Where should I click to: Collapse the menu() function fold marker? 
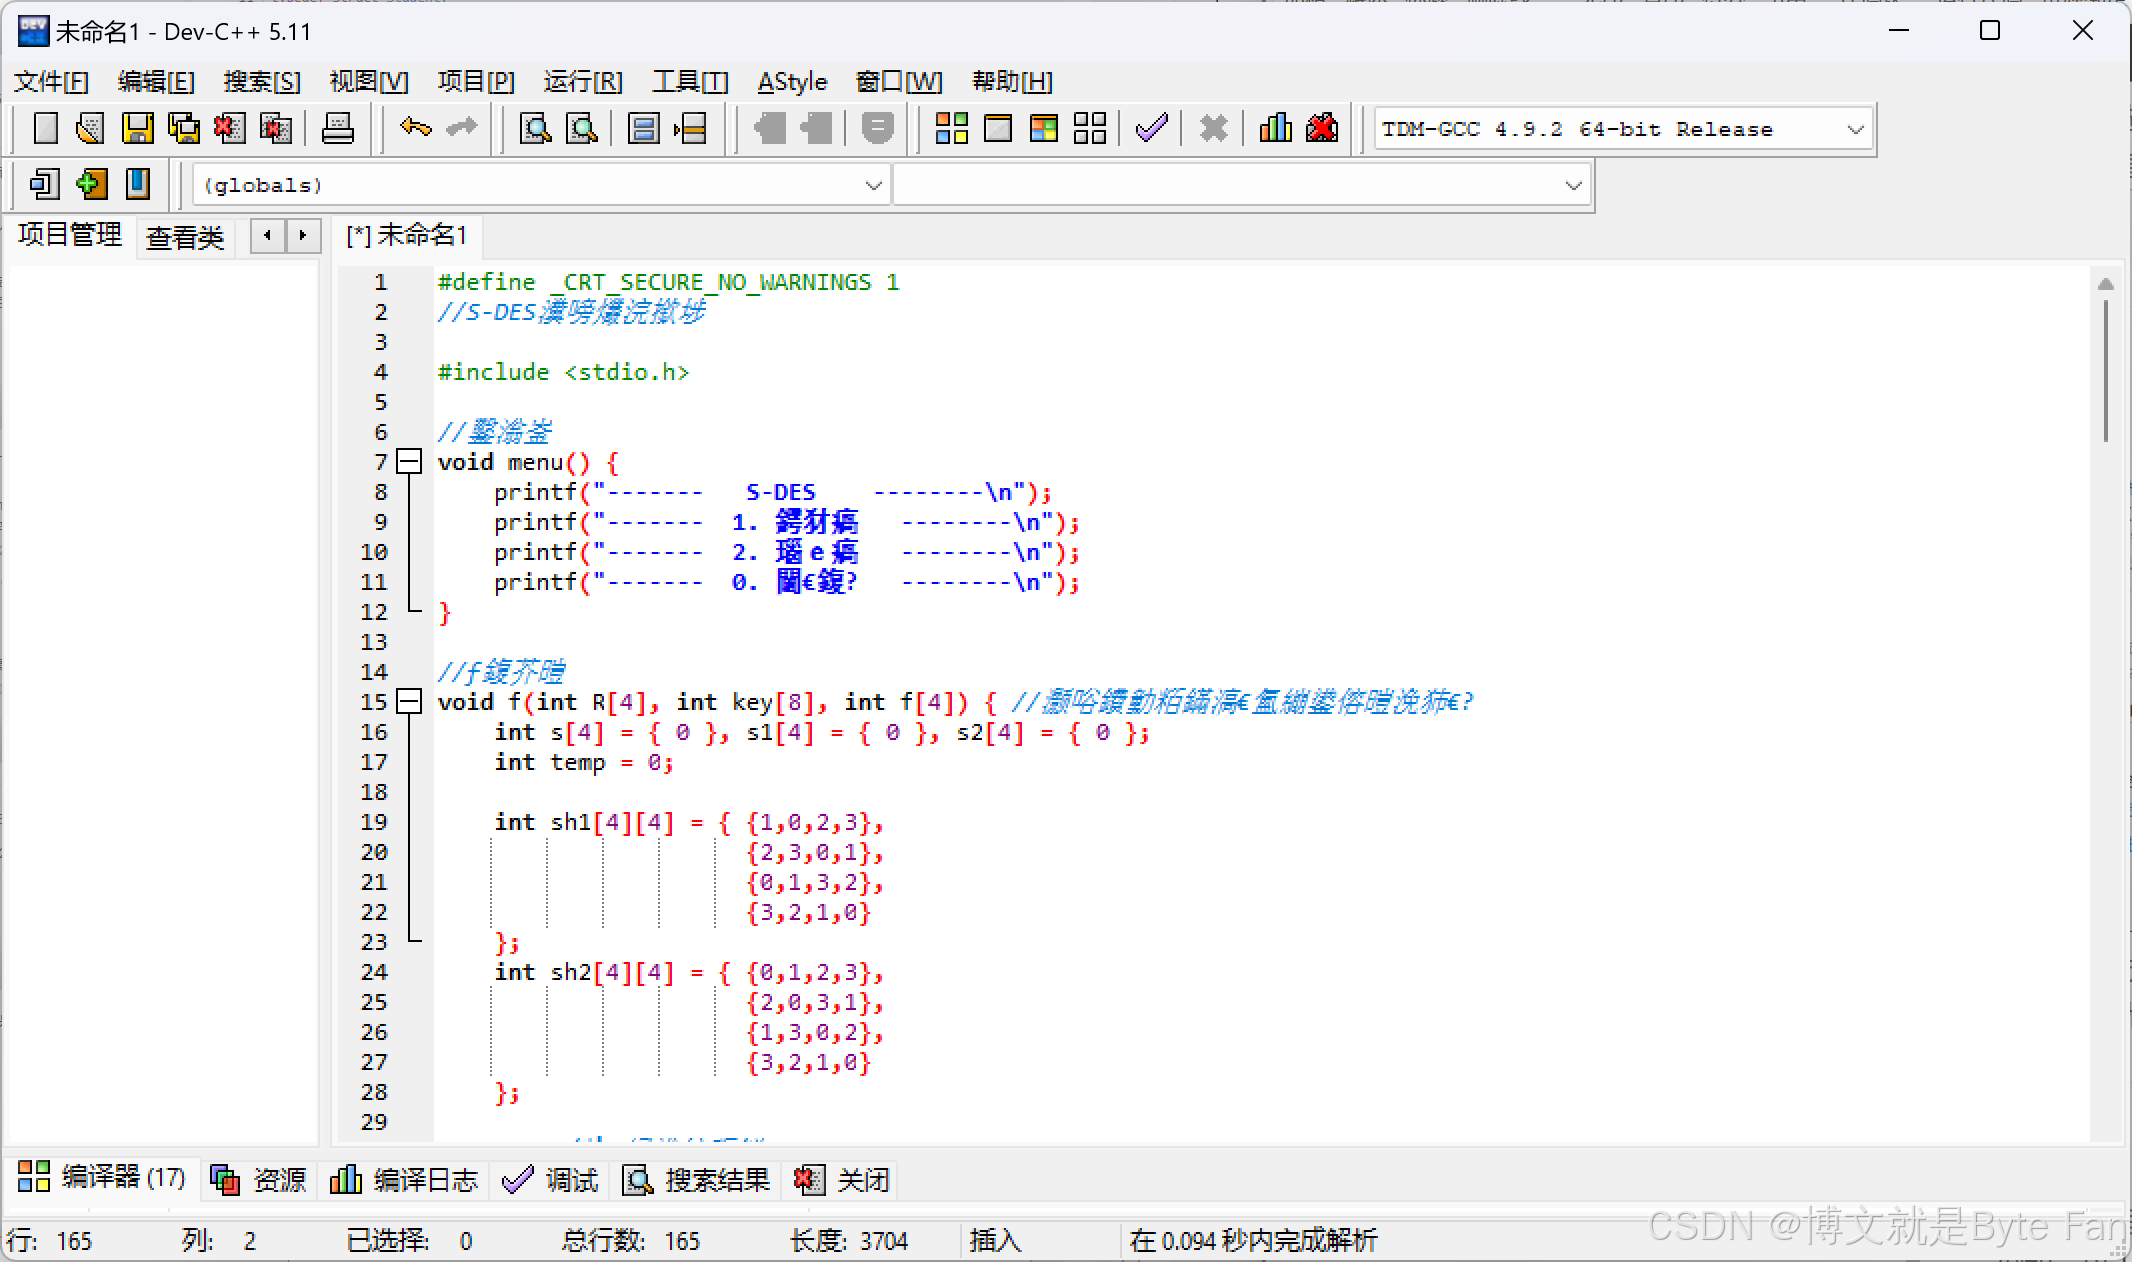click(x=409, y=462)
